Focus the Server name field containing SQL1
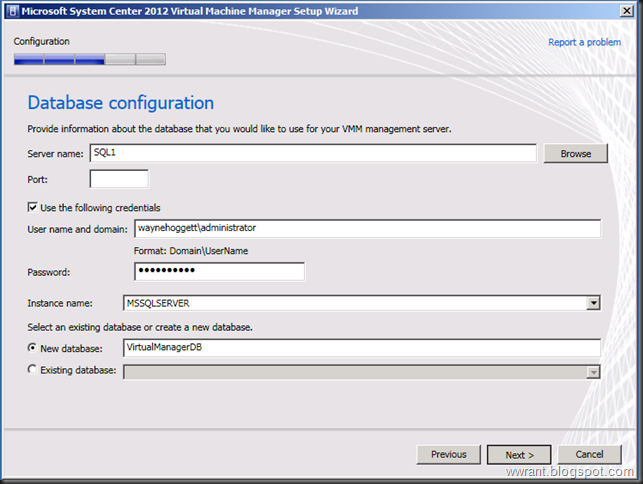643x484 pixels. pyautogui.click(x=313, y=153)
